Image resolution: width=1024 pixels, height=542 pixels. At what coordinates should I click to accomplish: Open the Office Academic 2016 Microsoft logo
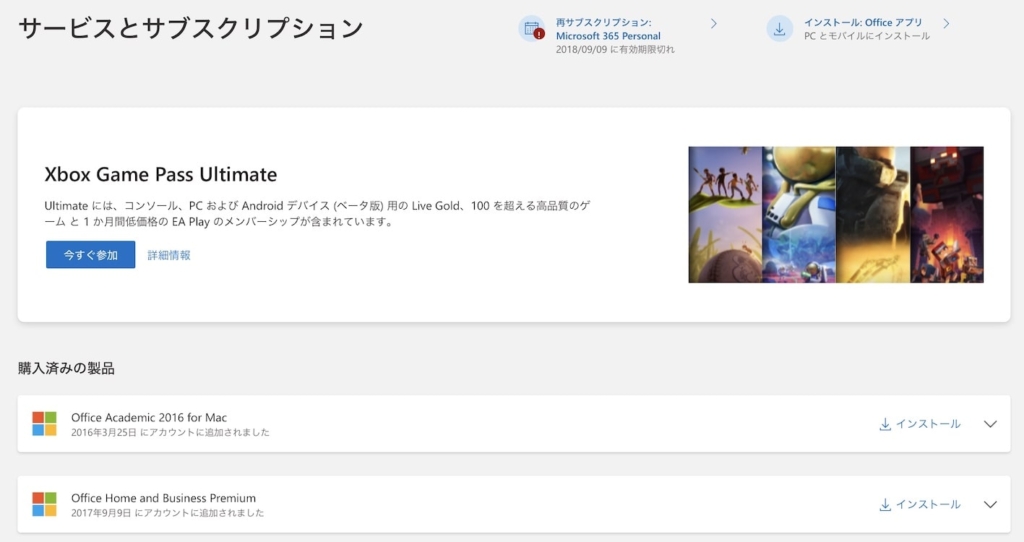pyautogui.click(x=44, y=424)
